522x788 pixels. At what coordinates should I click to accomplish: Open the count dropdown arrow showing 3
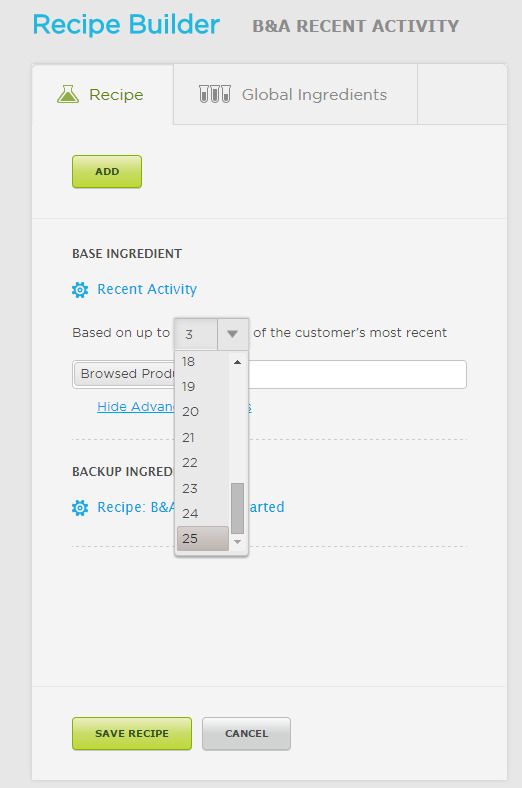click(x=232, y=334)
